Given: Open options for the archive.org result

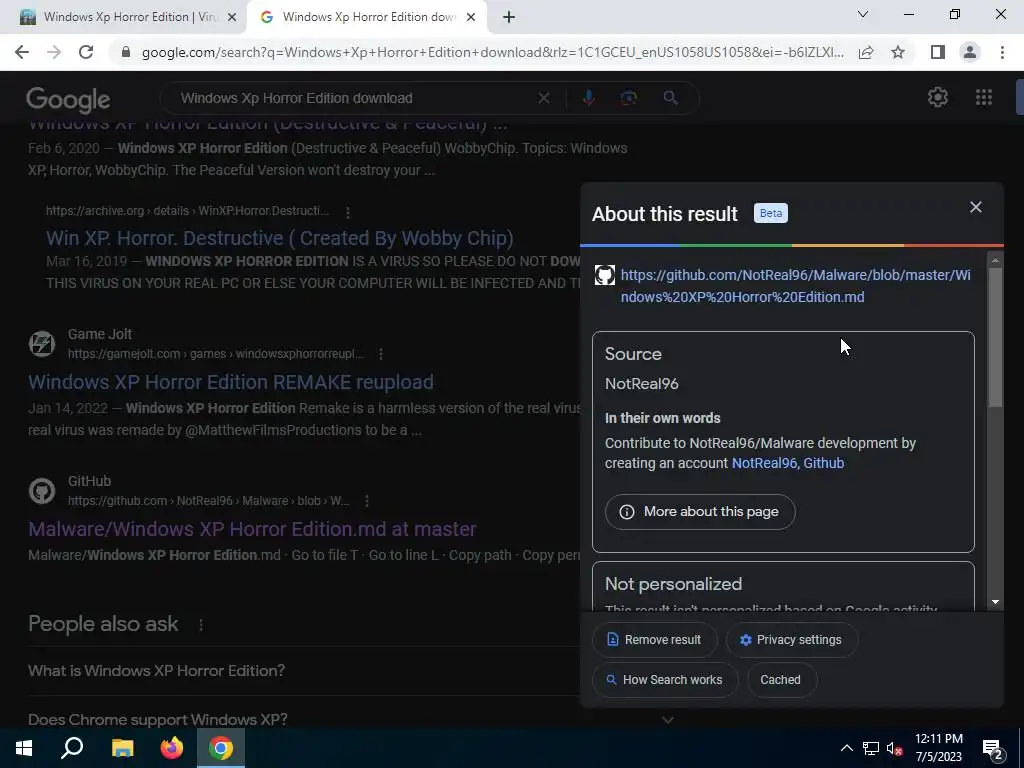Looking at the screenshot, I should coord(348,212).
